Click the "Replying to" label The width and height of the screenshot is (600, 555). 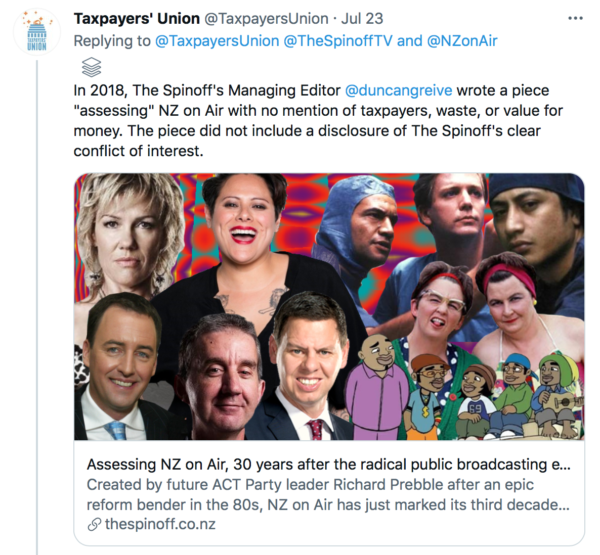click(112, 41)
